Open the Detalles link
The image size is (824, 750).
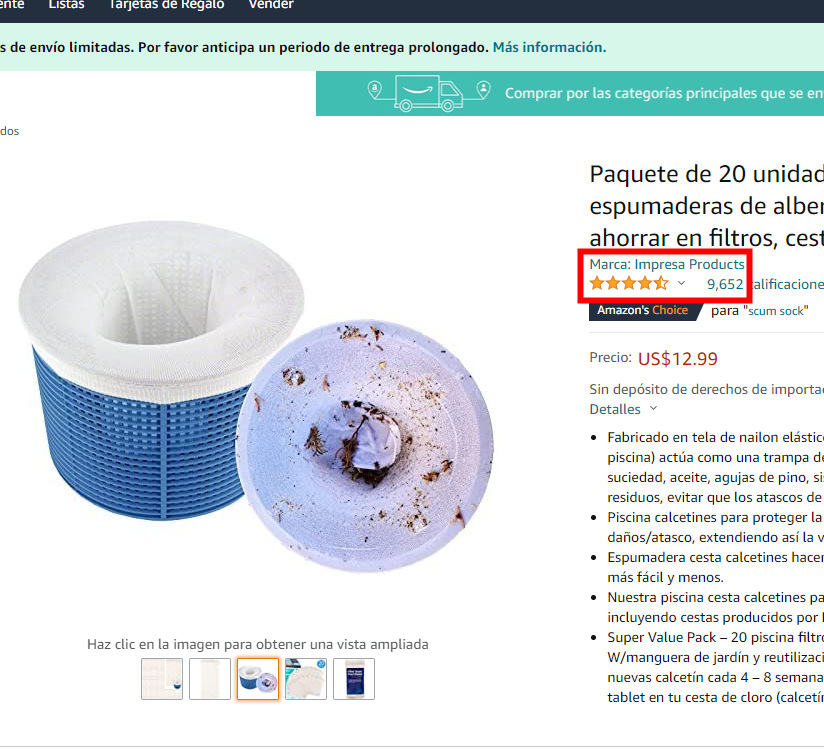(615, 409)
